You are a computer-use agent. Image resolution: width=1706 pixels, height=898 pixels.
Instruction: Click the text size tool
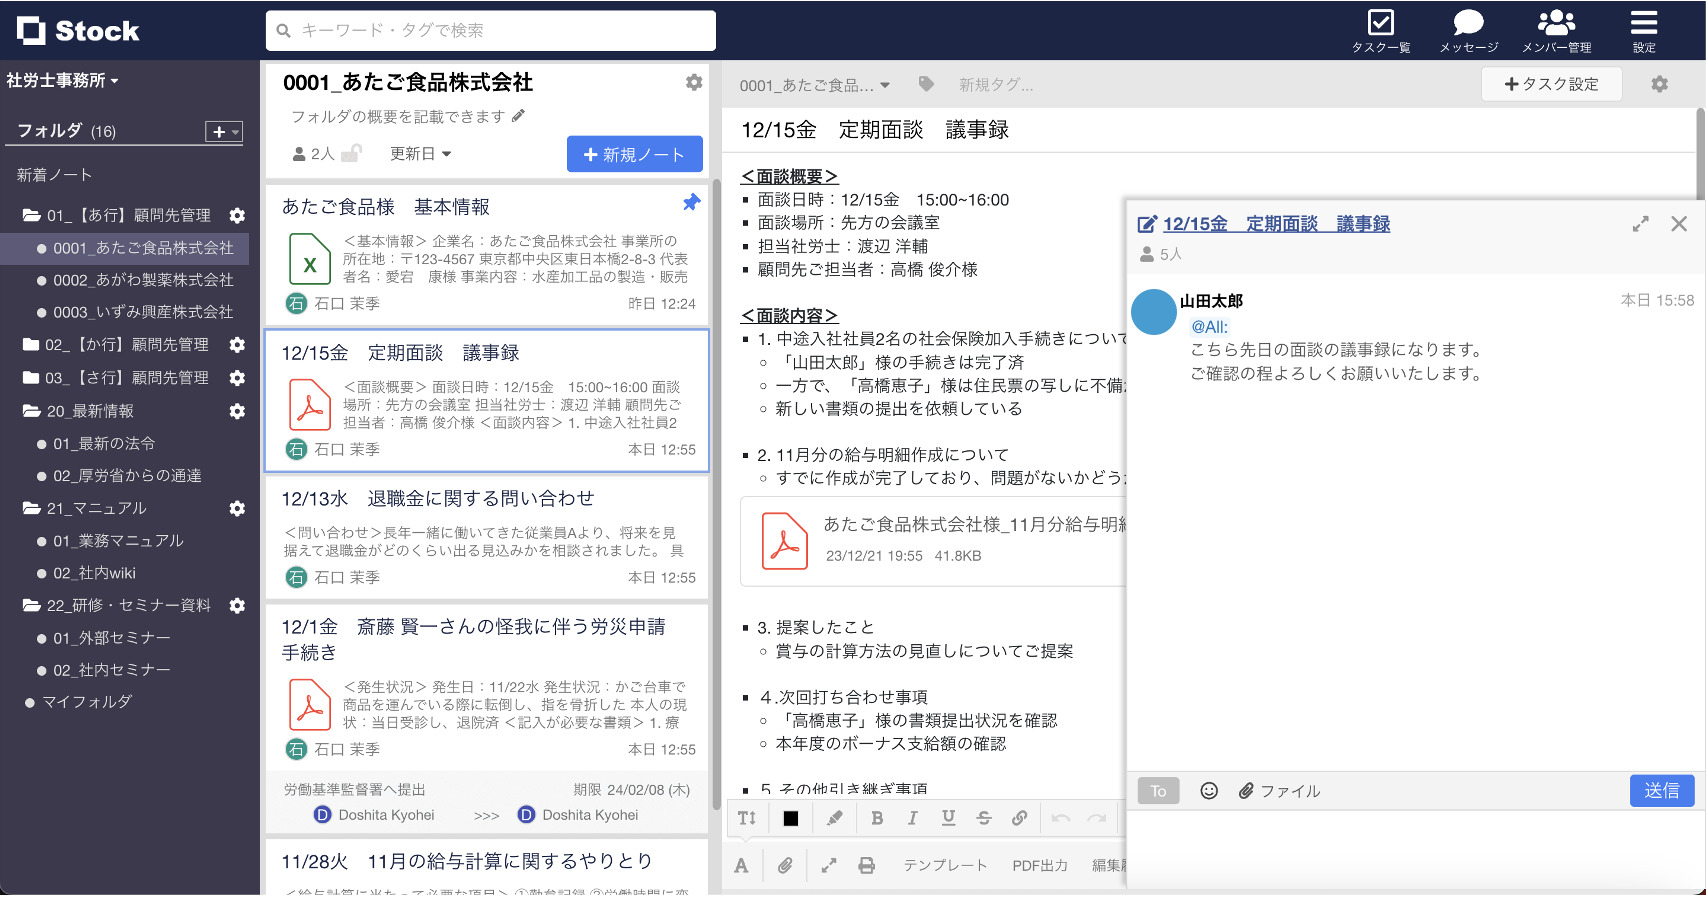(747, 818)
